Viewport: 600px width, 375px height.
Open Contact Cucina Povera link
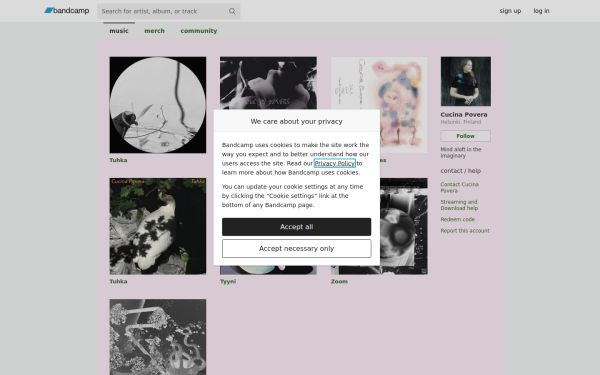point(459,188)
